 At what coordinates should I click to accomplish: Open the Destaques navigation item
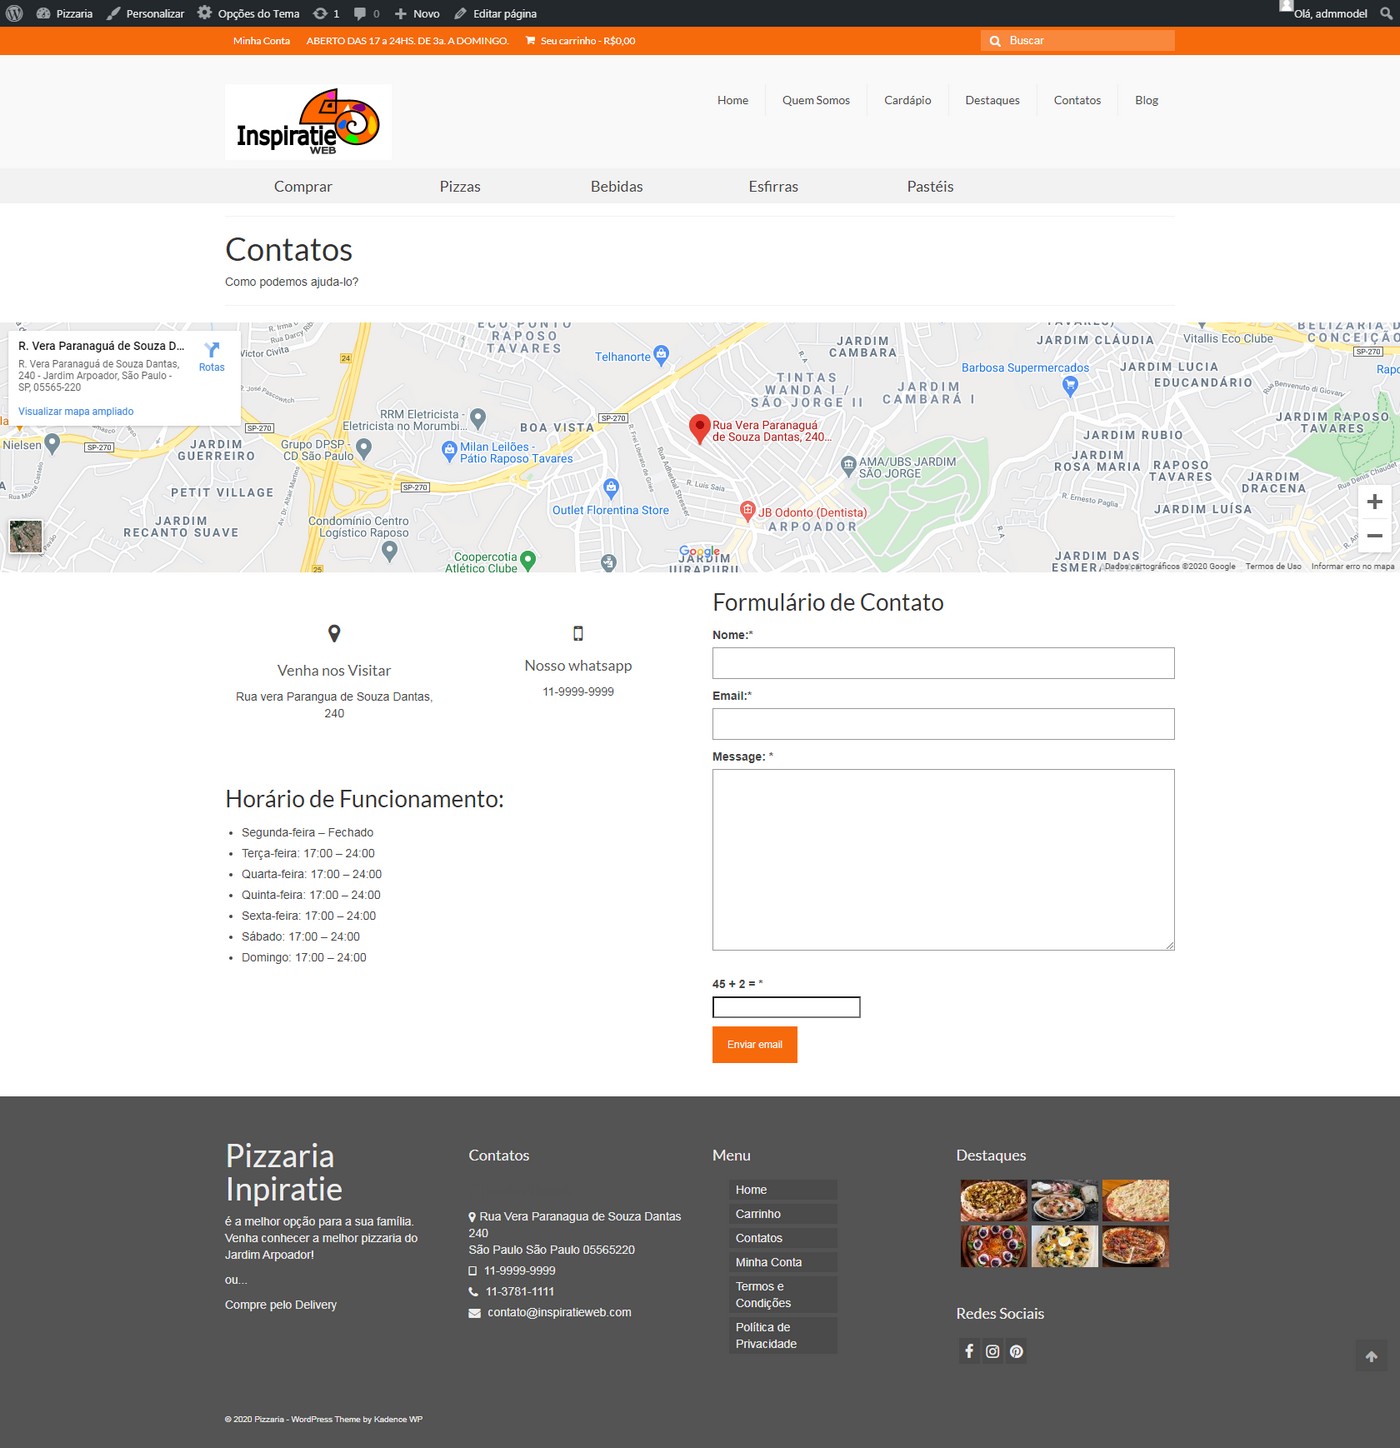coord(992,100)
